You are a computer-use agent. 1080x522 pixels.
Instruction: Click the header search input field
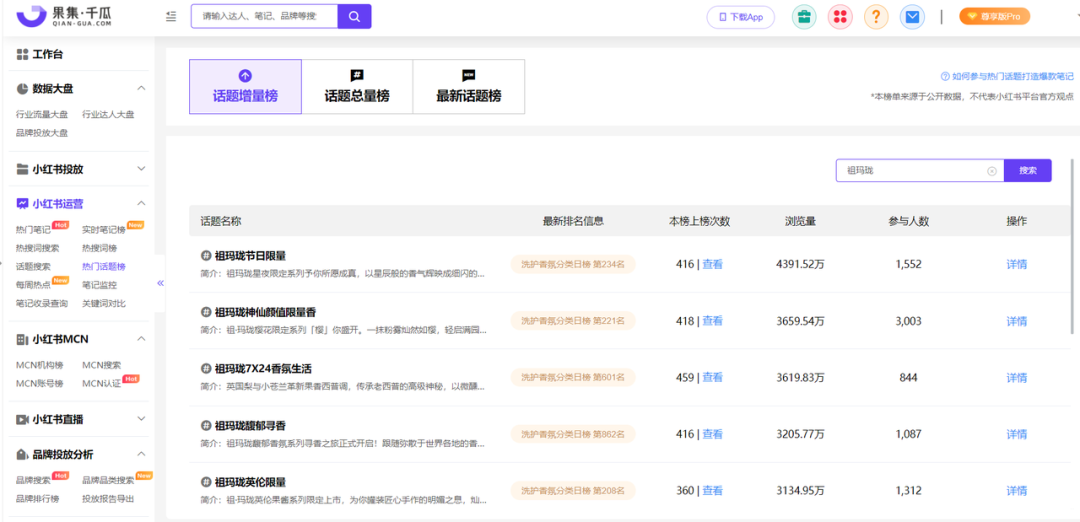pos(264,17)
